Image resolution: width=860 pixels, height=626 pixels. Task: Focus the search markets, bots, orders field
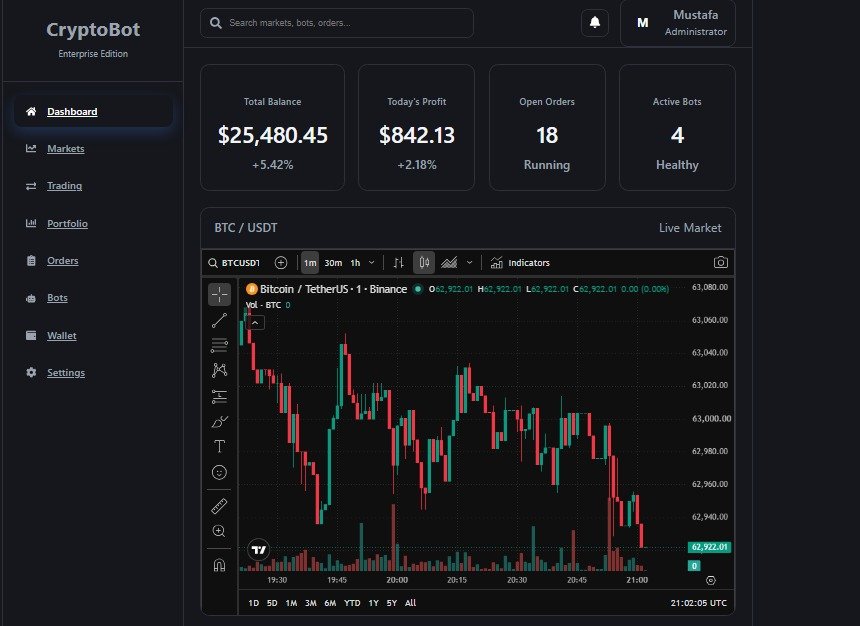pos(337,23)
